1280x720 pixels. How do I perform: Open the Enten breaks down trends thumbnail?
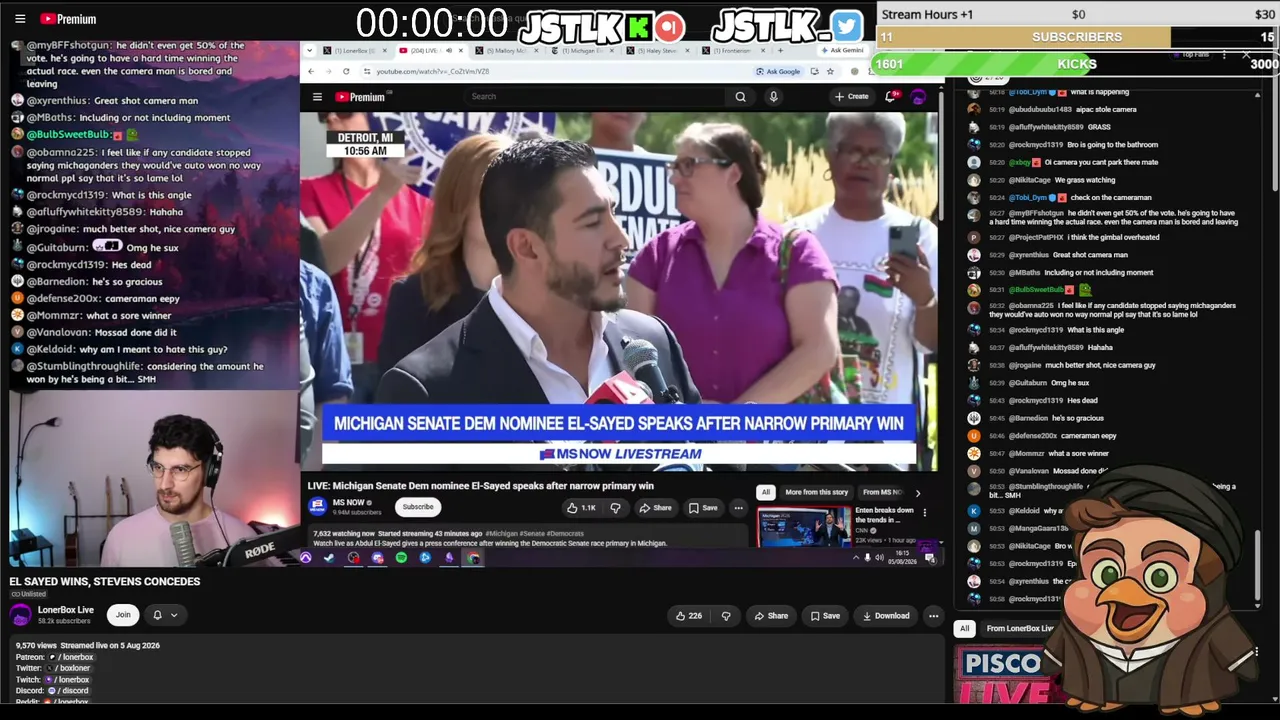pyautogui.click(x=803, y=527)
